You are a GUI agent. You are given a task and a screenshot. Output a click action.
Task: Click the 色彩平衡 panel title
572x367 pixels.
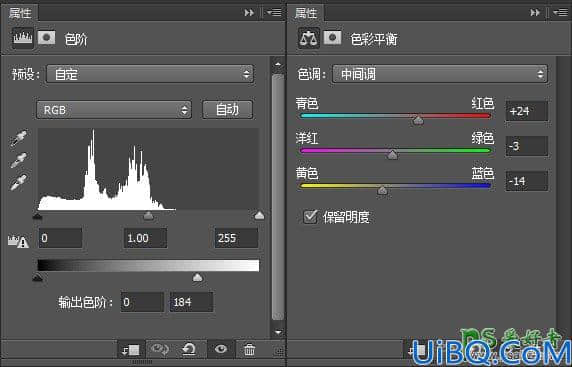pyautogui.click(x=374, y=39)
